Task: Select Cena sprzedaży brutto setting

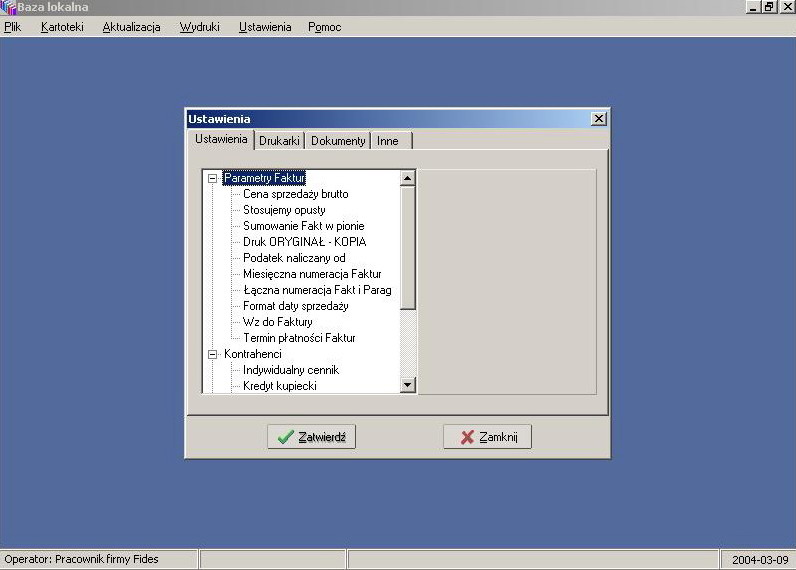Action: (295, 194)
